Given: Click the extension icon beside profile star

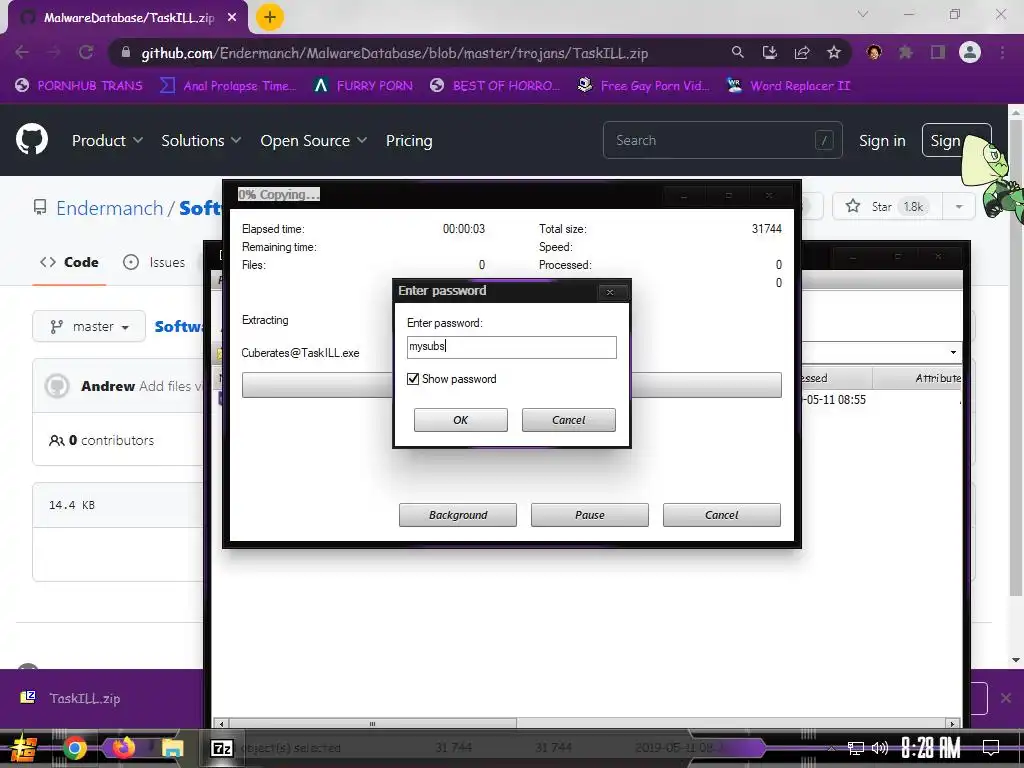Looking at the screenshot, I should tap(873, 52).
